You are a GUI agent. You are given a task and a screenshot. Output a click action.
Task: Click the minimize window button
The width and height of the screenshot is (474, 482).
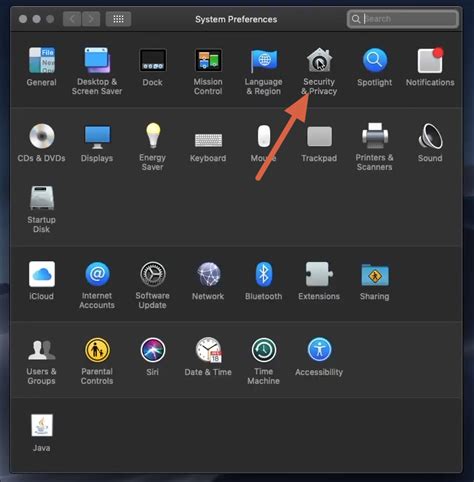coord(37,19)
